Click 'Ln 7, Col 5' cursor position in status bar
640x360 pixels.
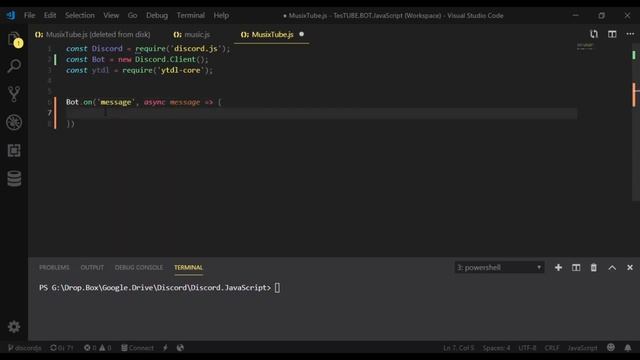coord(459,348)
